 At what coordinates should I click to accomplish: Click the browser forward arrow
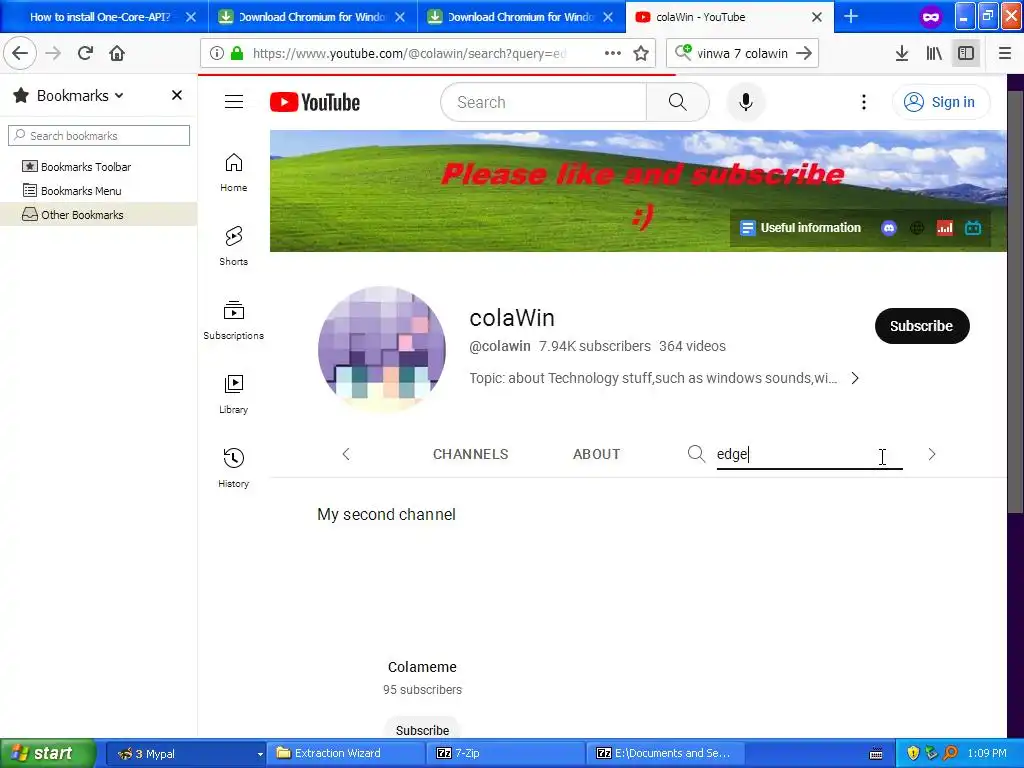tap(53, 53)
